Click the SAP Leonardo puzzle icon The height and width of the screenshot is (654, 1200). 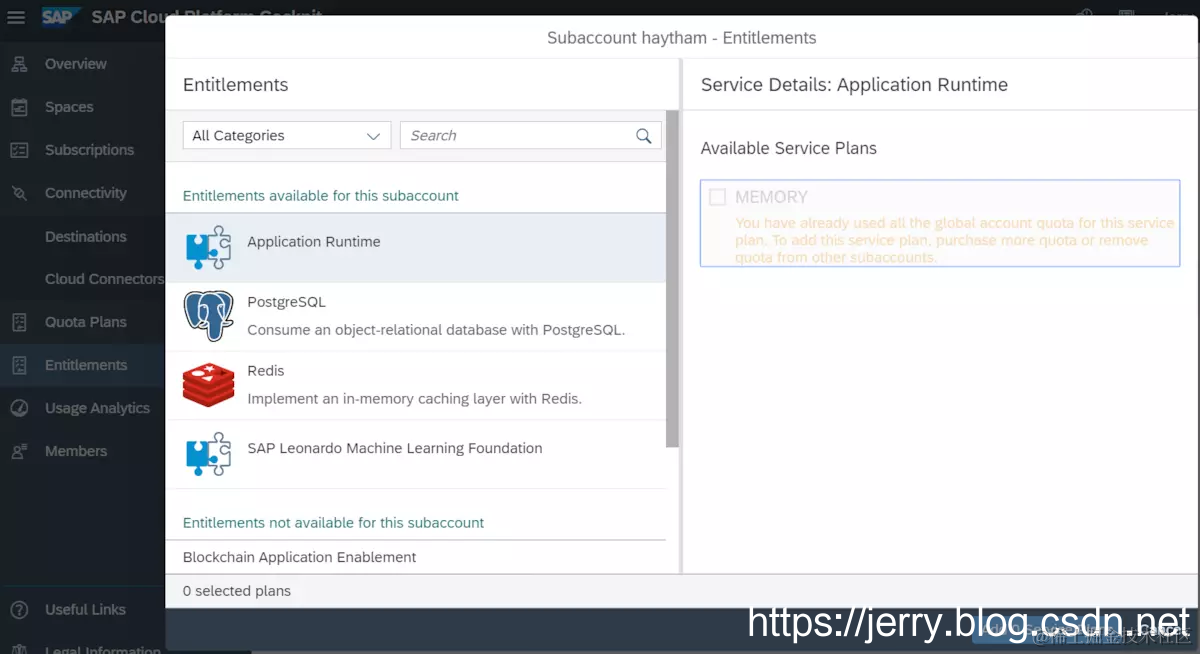tap(209, 454)
